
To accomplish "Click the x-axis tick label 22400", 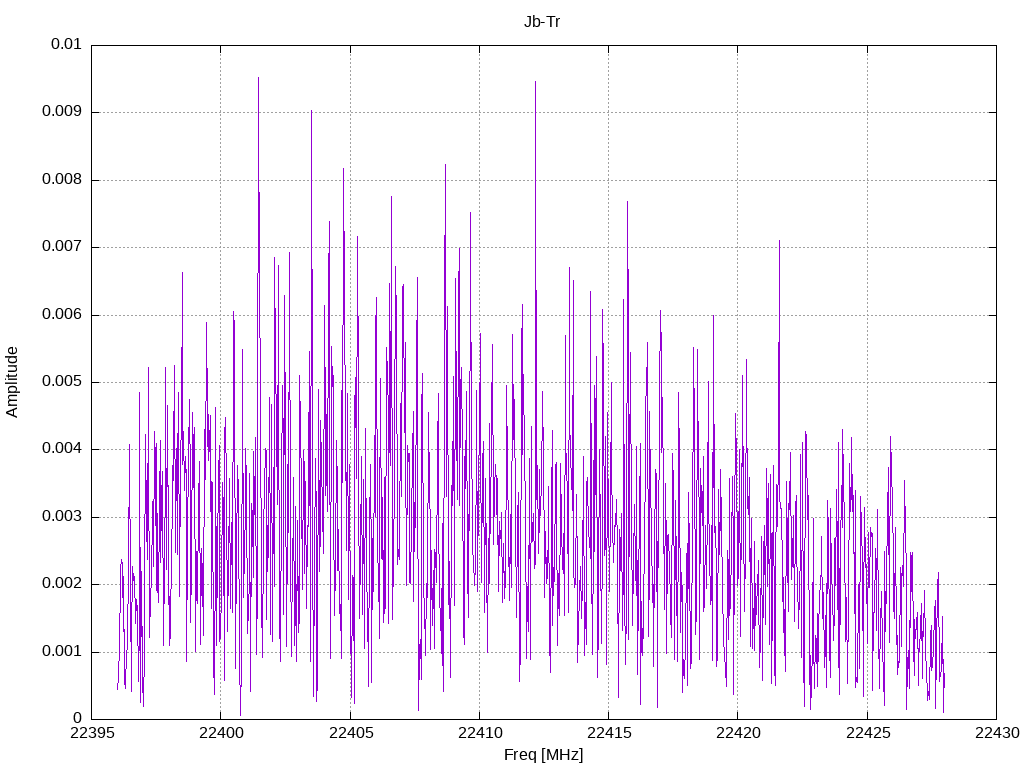I will pyautogui.click(x=221, y=733).
